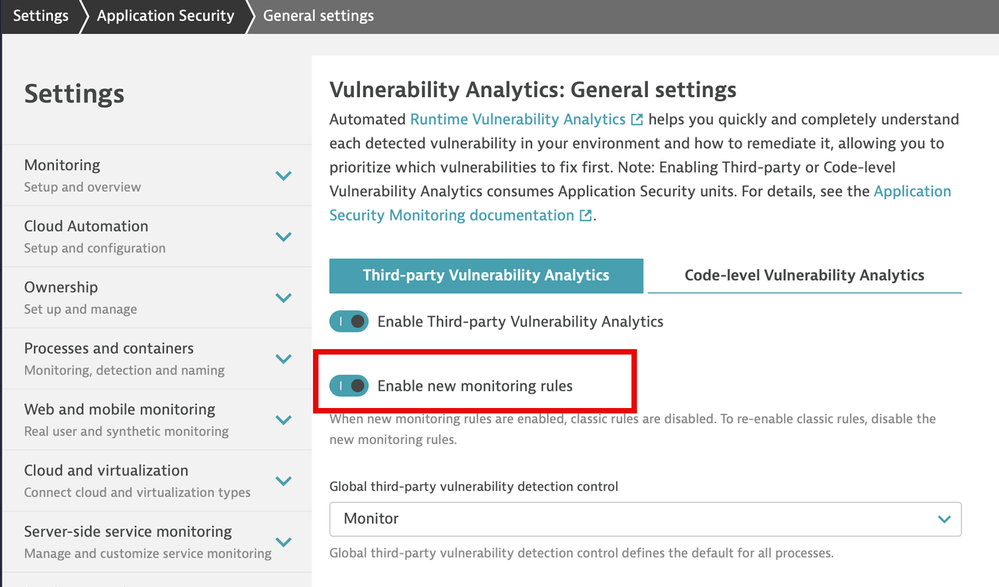
Task: Open Application Security Monitoring documentation link
Action: coord(640,203)
